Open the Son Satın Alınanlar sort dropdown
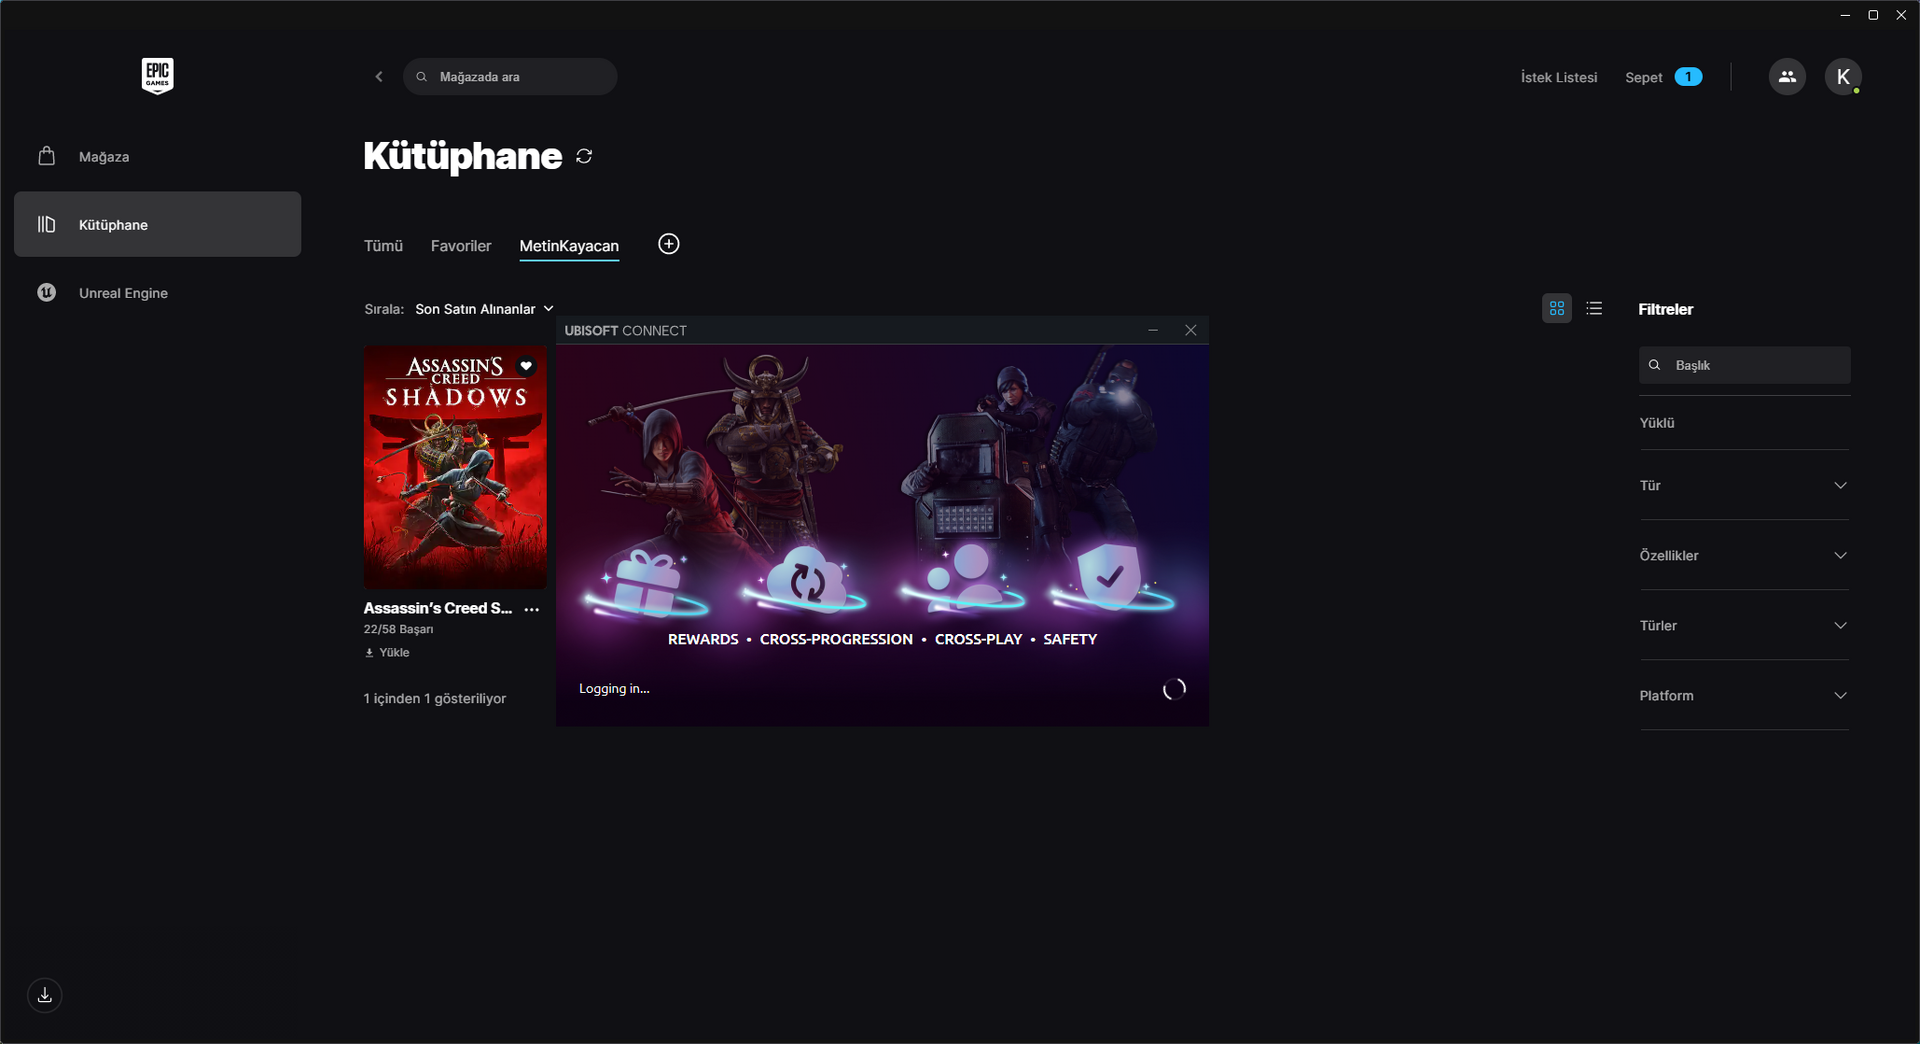Image resolution: width=1920 pixels, height=1044 pixels. pyautogui.click(x=485, y=309)
